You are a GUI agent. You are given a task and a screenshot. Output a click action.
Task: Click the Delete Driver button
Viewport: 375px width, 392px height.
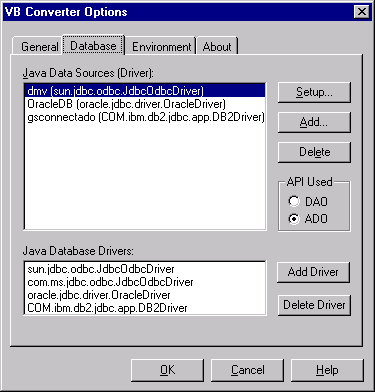[x=314, y=305]
